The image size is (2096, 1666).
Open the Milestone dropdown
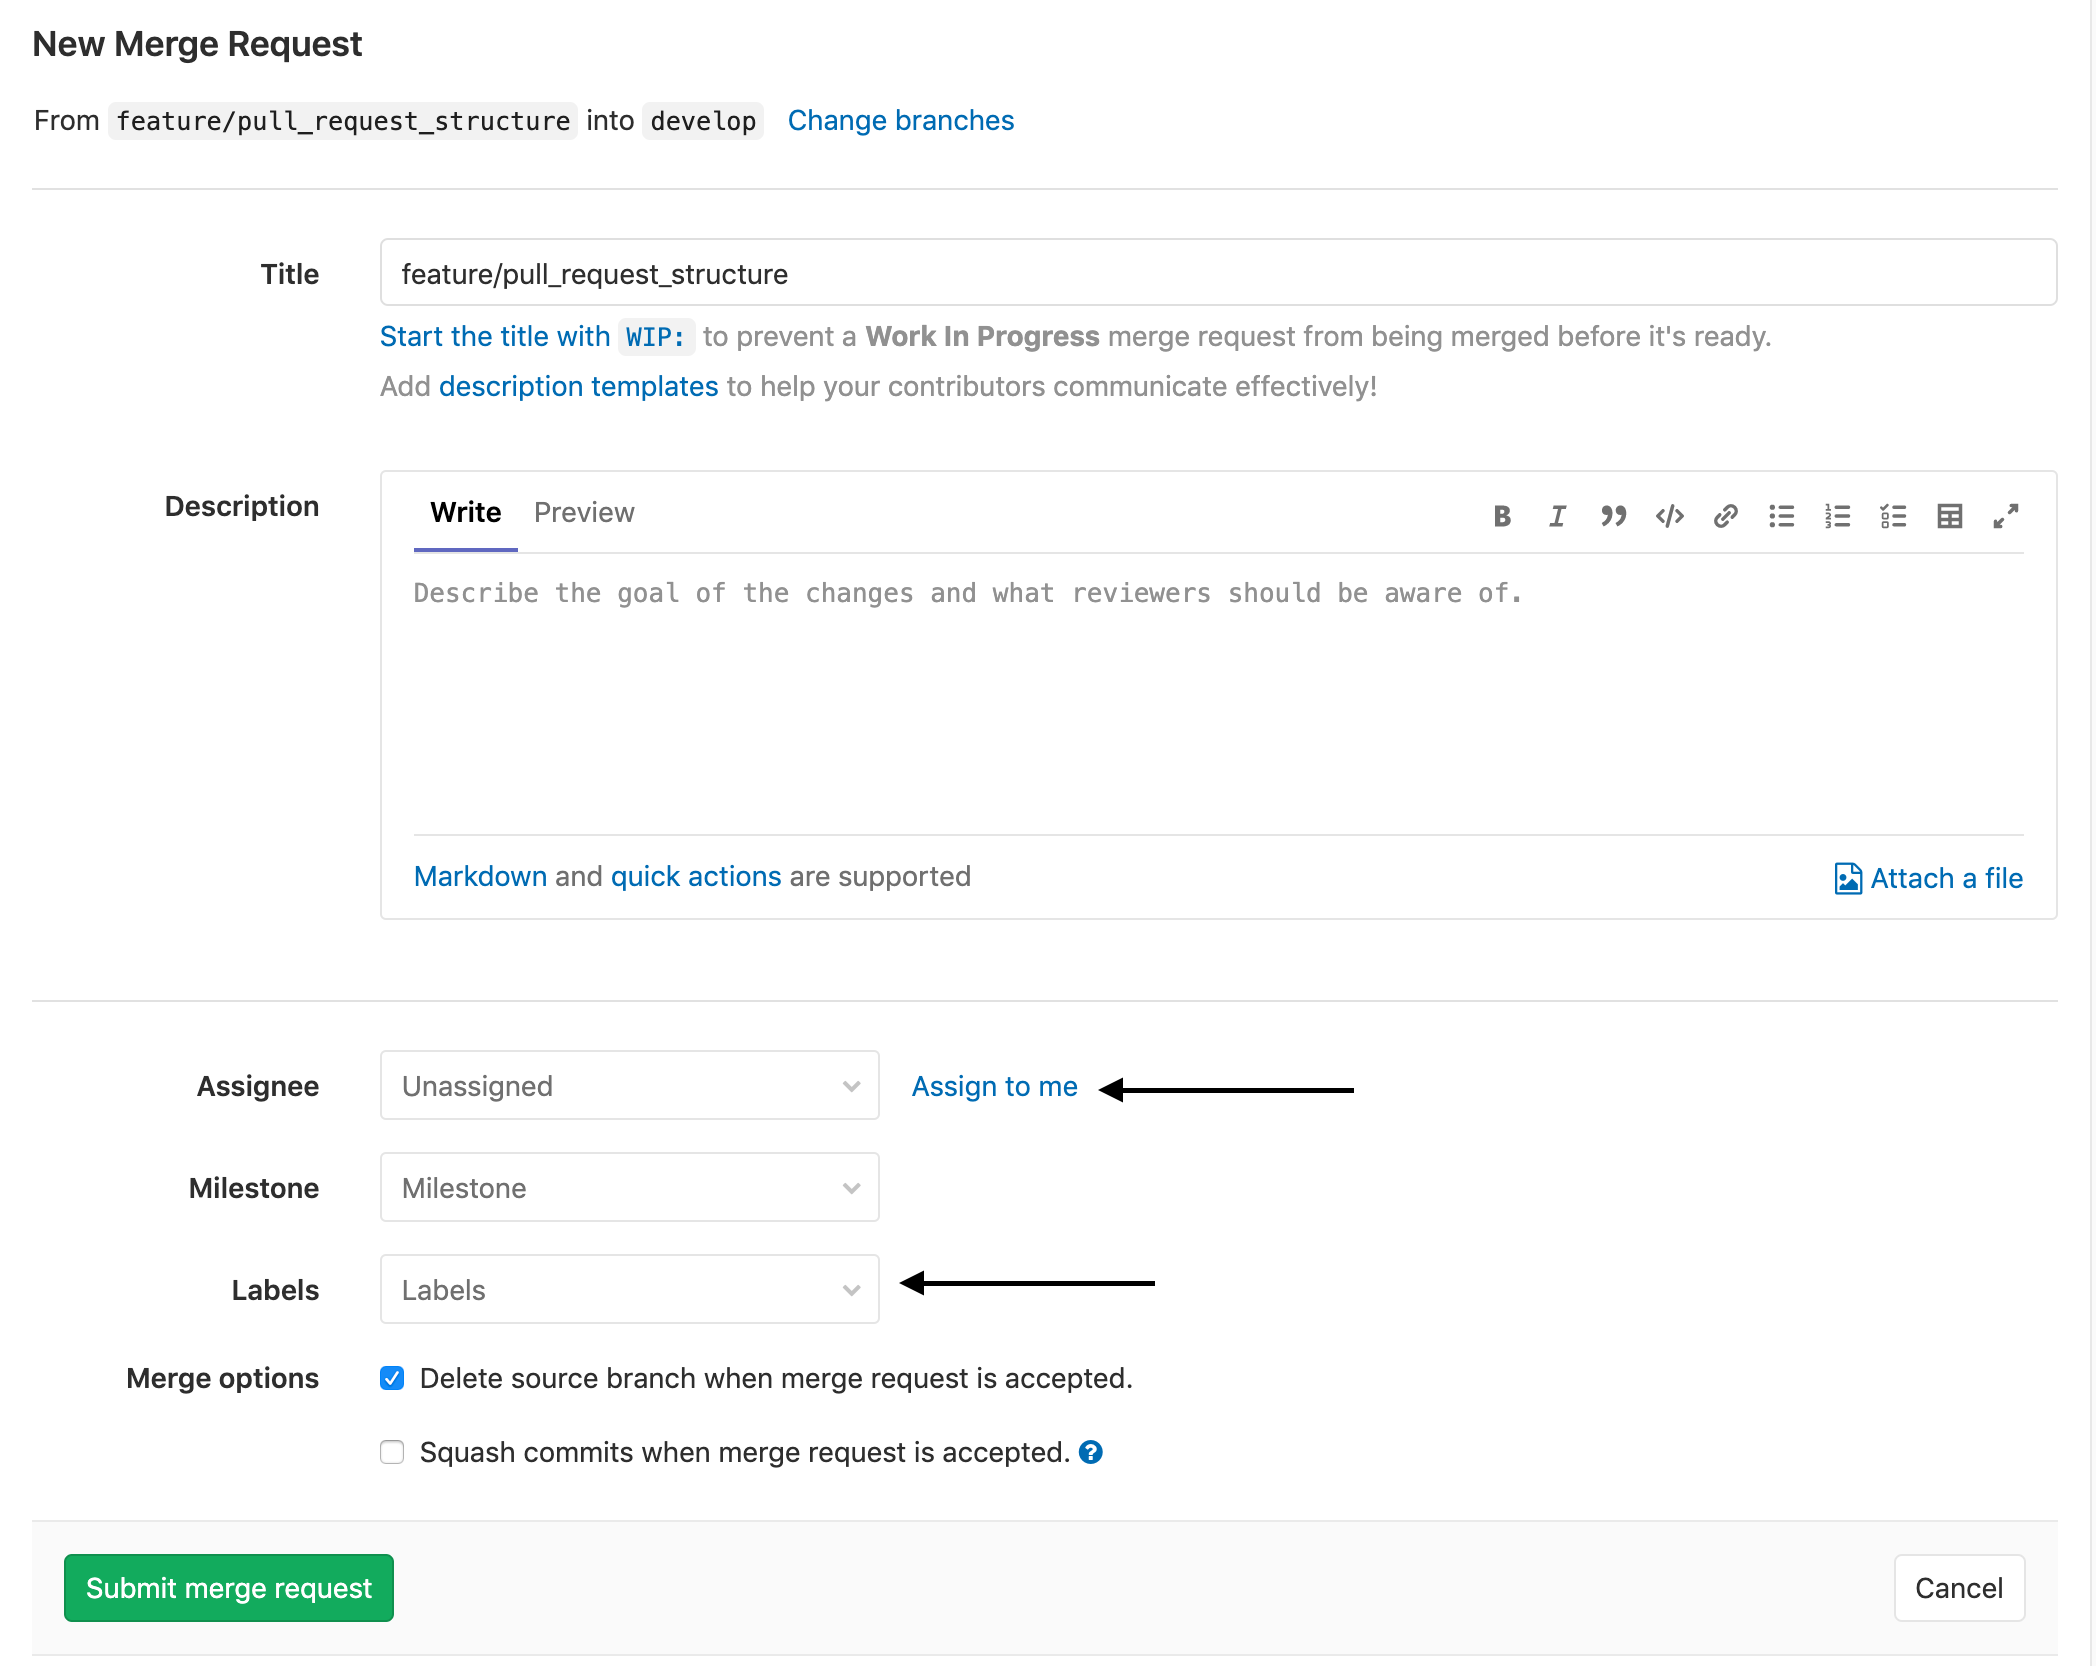[628, 1188]
